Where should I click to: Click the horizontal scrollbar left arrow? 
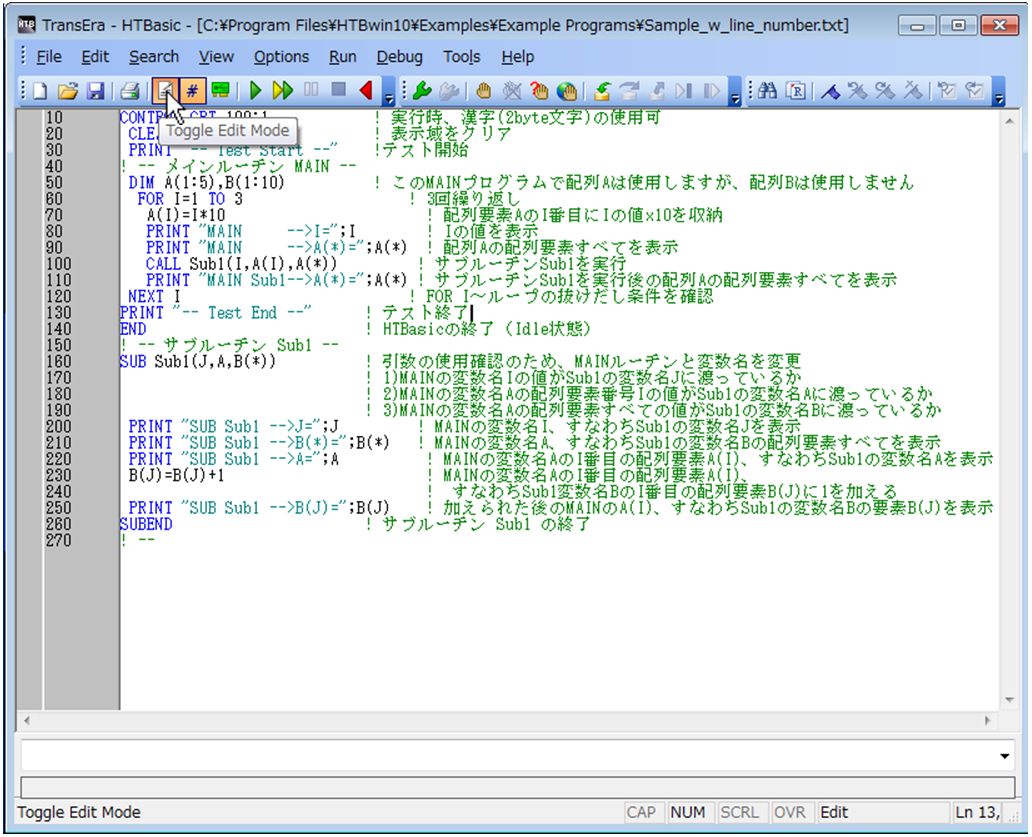click(26, 721)
